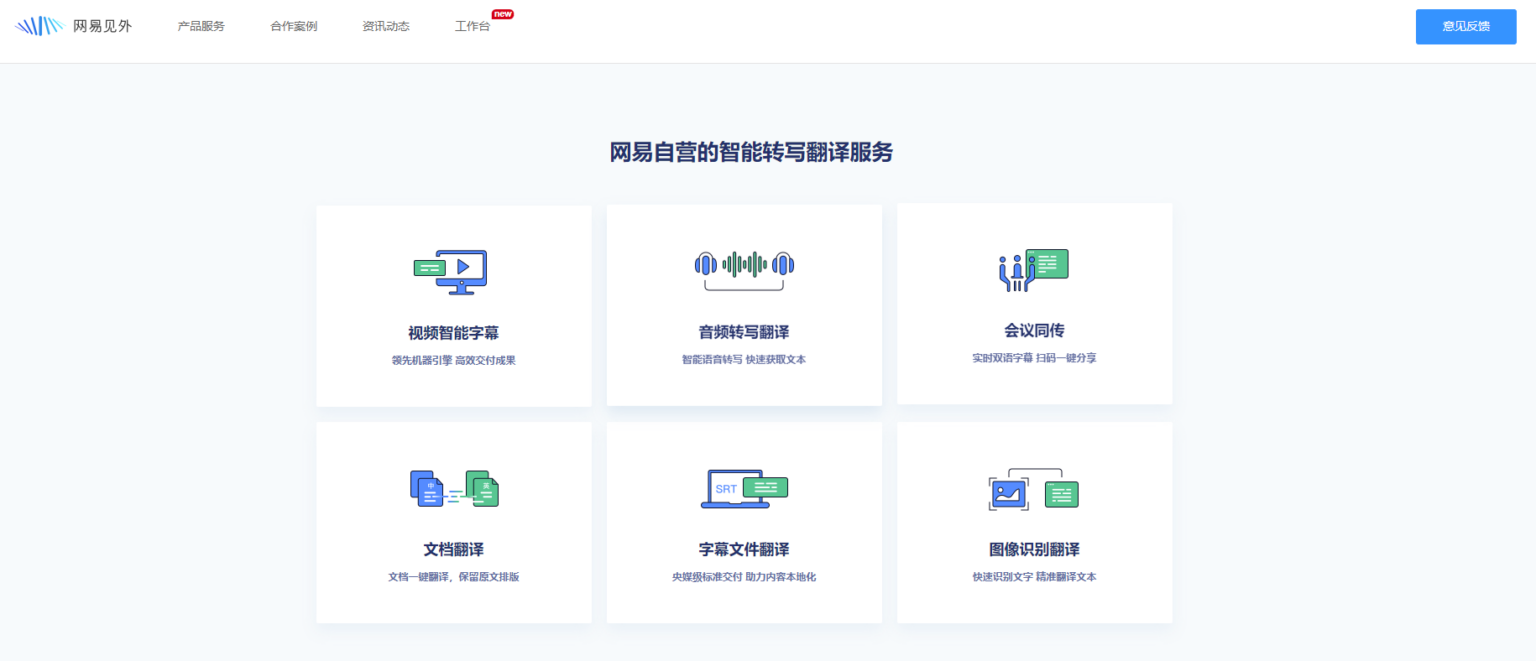The height and width of the screenshot is (661, 1536).
Task: Click the 意见反馈 feedback button
Action: click(x=1465, y=27)
